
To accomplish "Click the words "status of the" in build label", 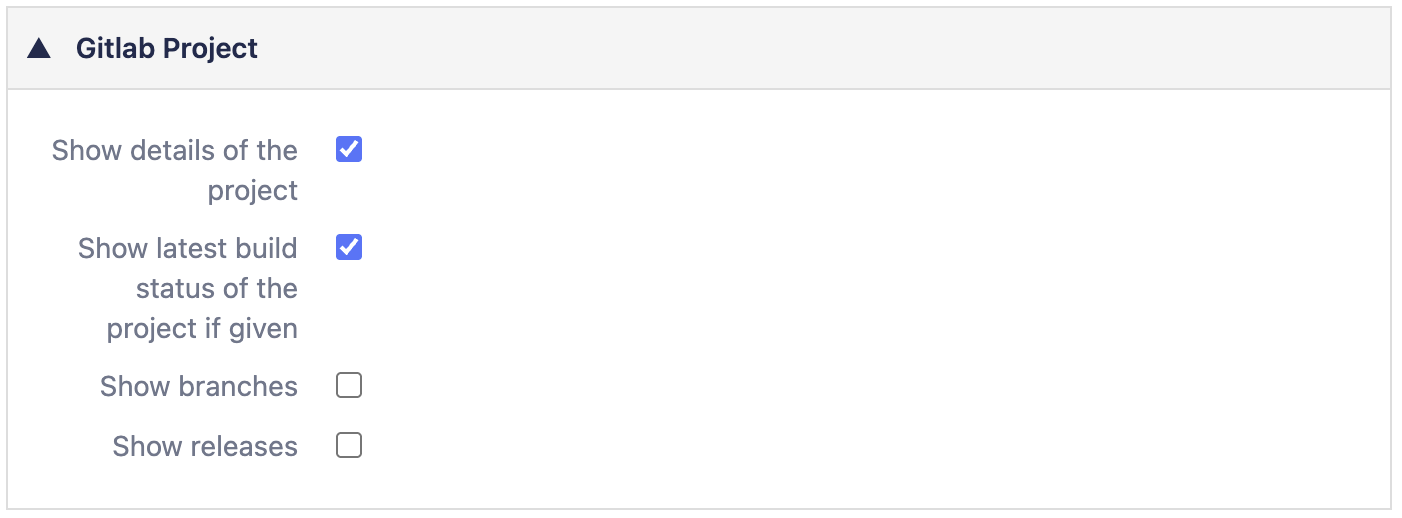I will click(x=217, y=289).
